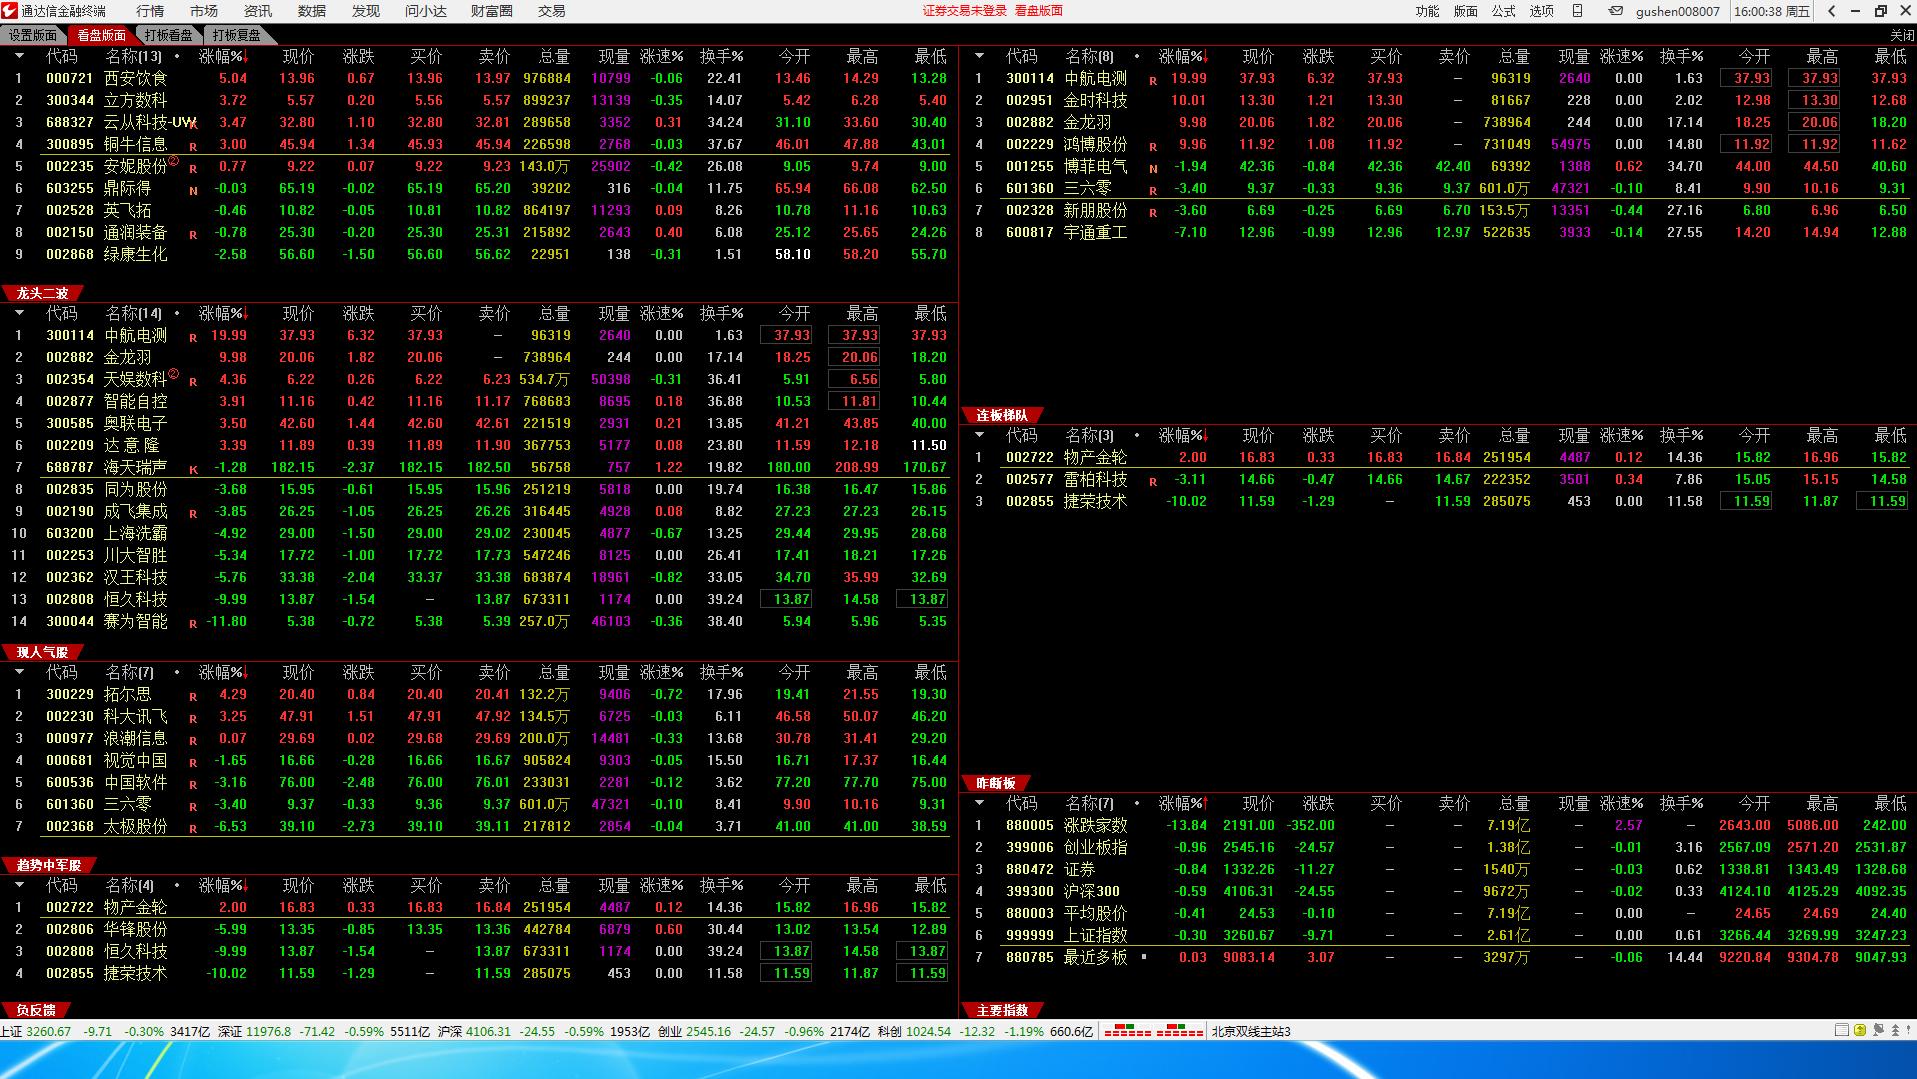Sort the 昨断板 list by 涨幅% column
This screenshot has width=1917, height=1079.
coord(1183,803)
